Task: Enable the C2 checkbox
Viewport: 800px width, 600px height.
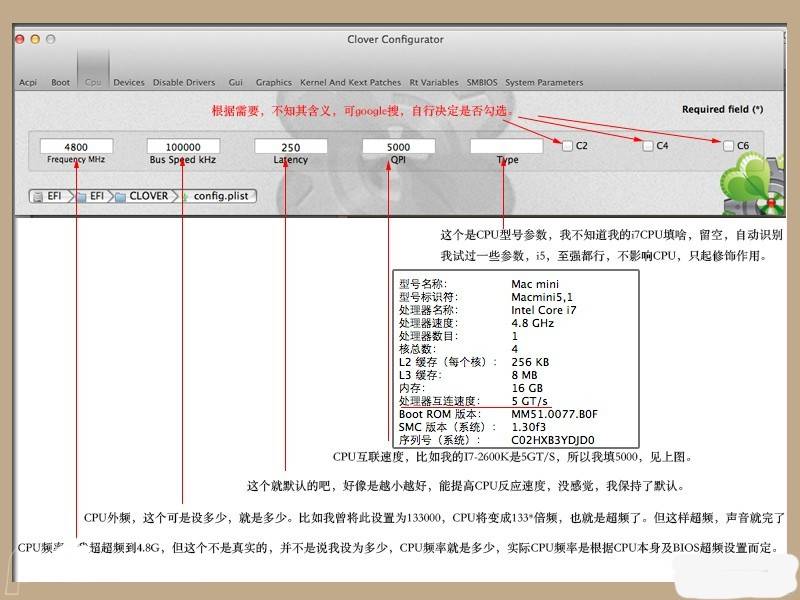Action: 568,146
